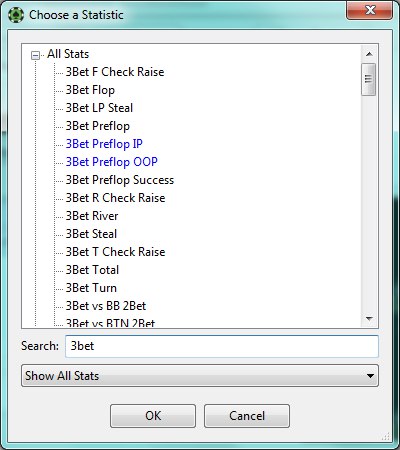Image resolution: width=400 pixels, height=450 pixels.
Task: Select 3Bet Total from the list
Action: tap(92, 270)
